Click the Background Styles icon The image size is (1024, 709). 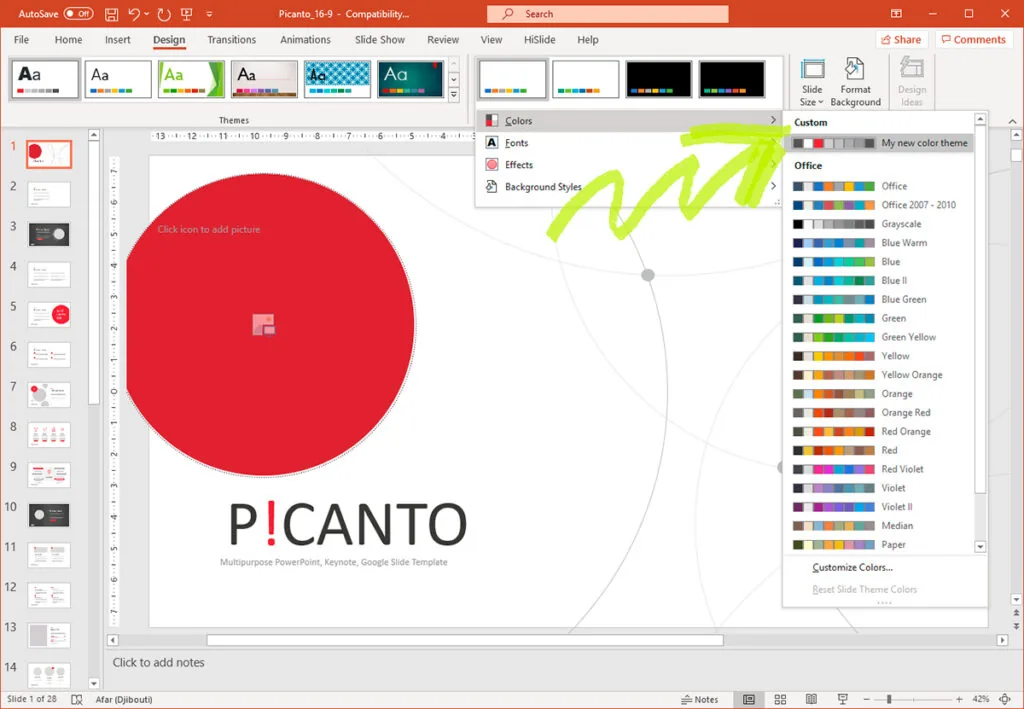click(x=492, y=187)
